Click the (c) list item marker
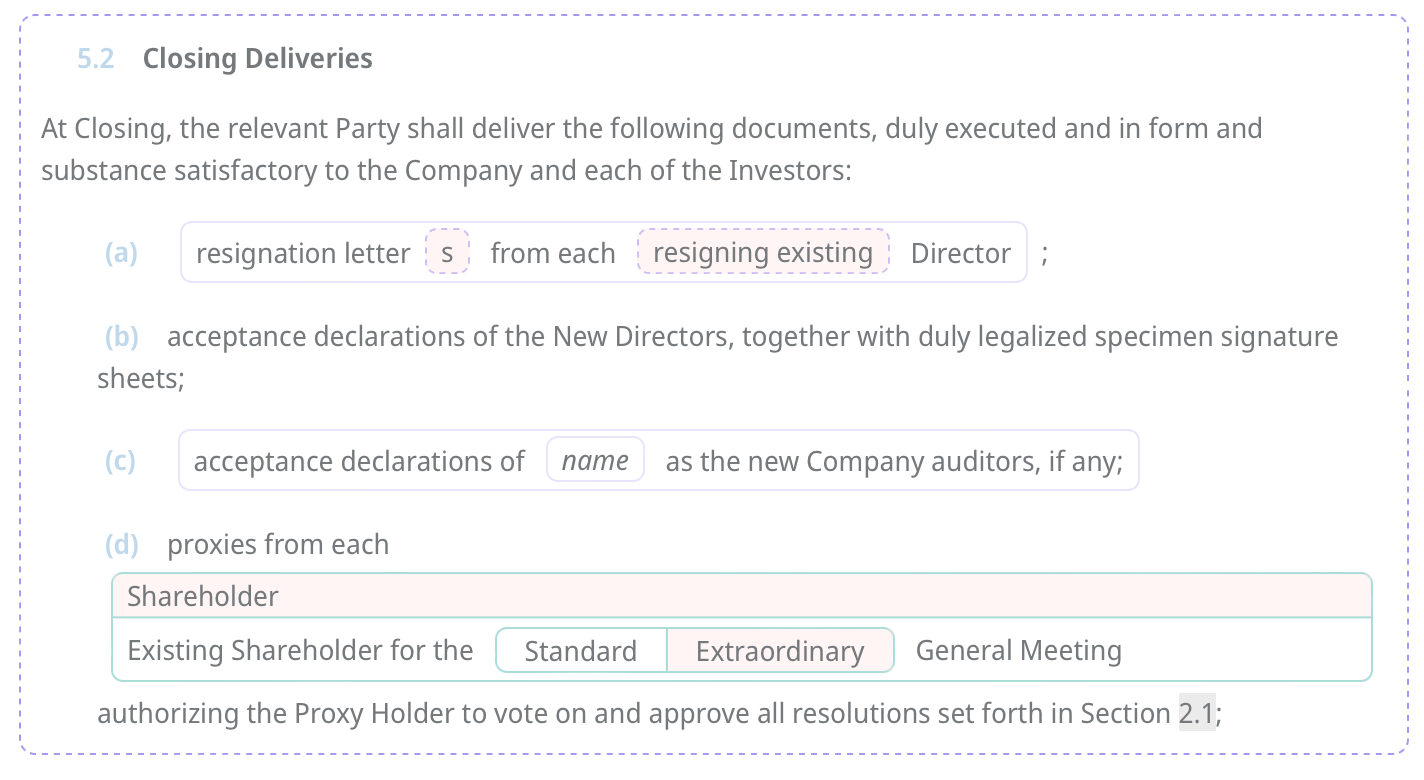The width and height of the screenshot is (1424, 780). (120, 461)
